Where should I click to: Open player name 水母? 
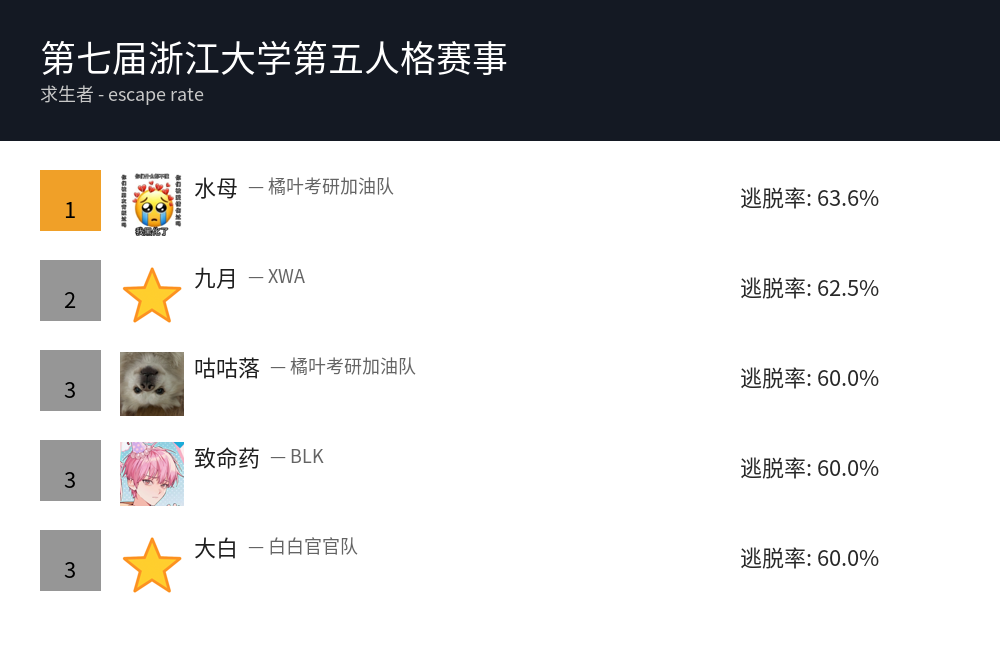[x=216, y=188]
